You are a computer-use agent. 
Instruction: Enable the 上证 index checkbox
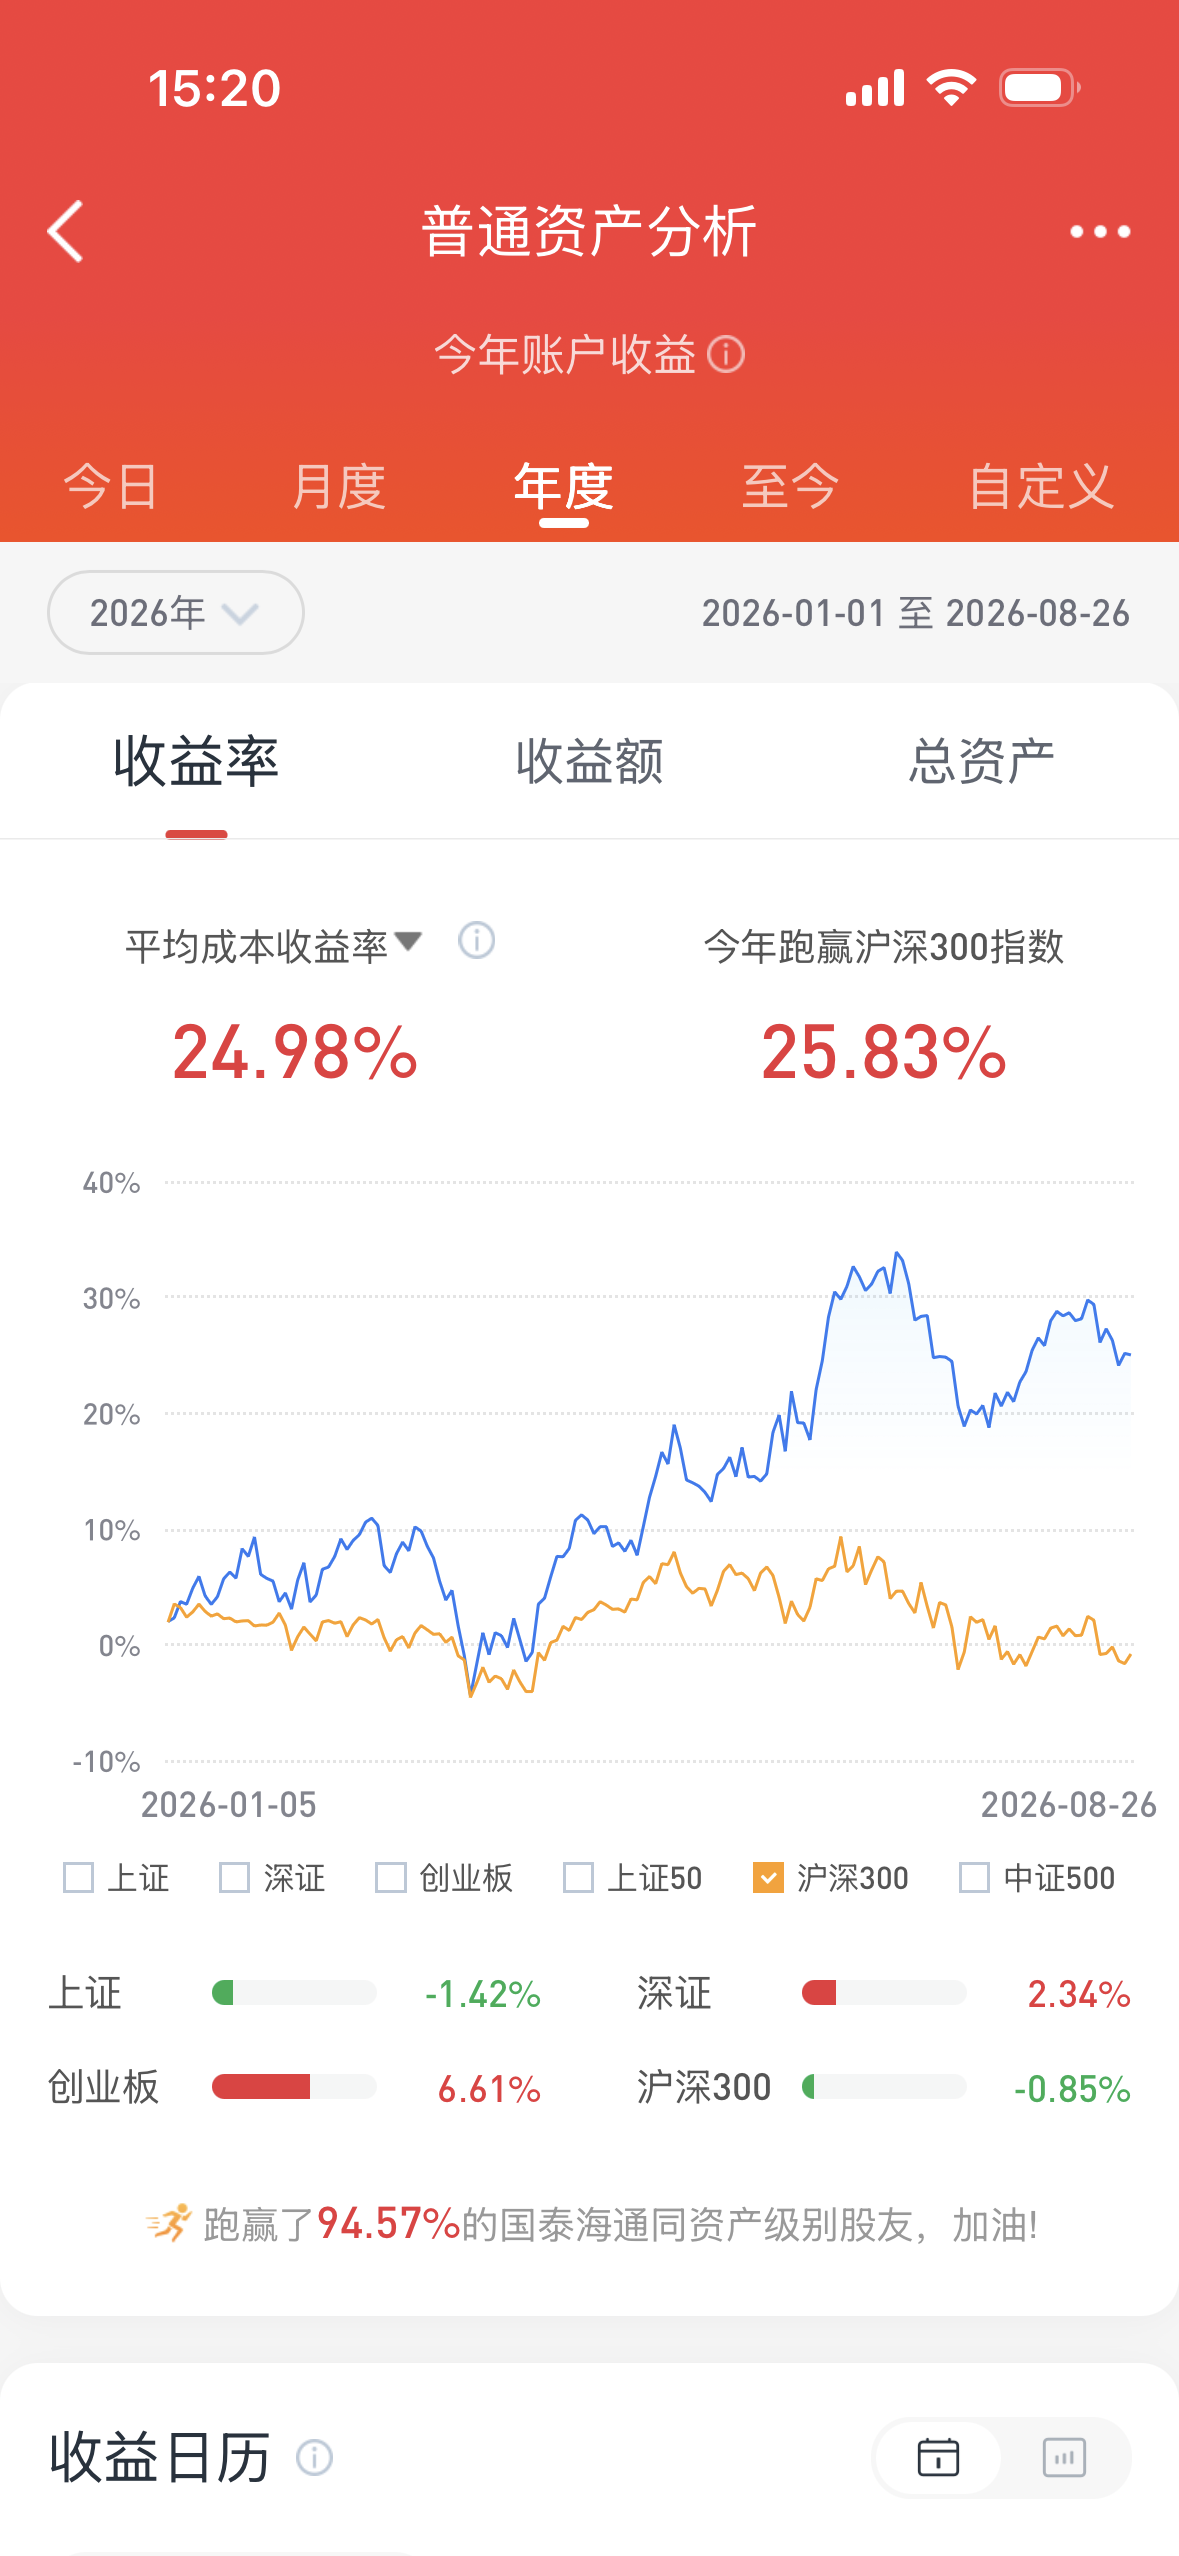point(78,1877)
